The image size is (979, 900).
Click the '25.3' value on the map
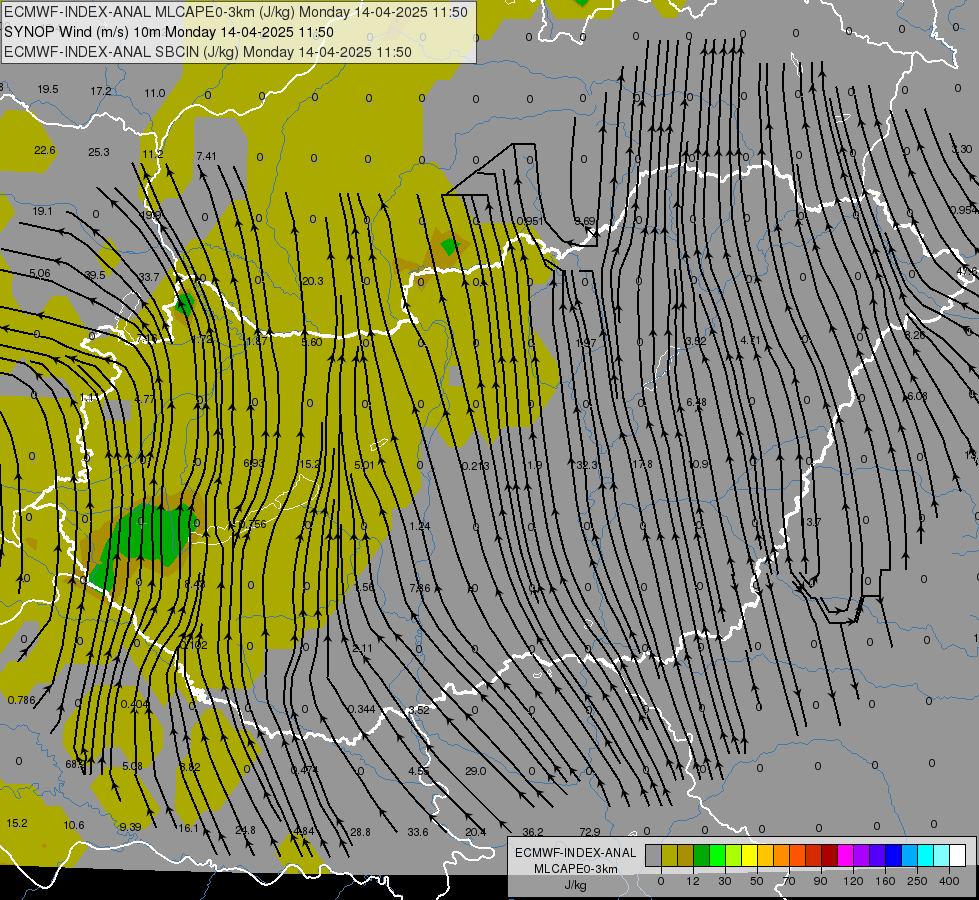99,152
